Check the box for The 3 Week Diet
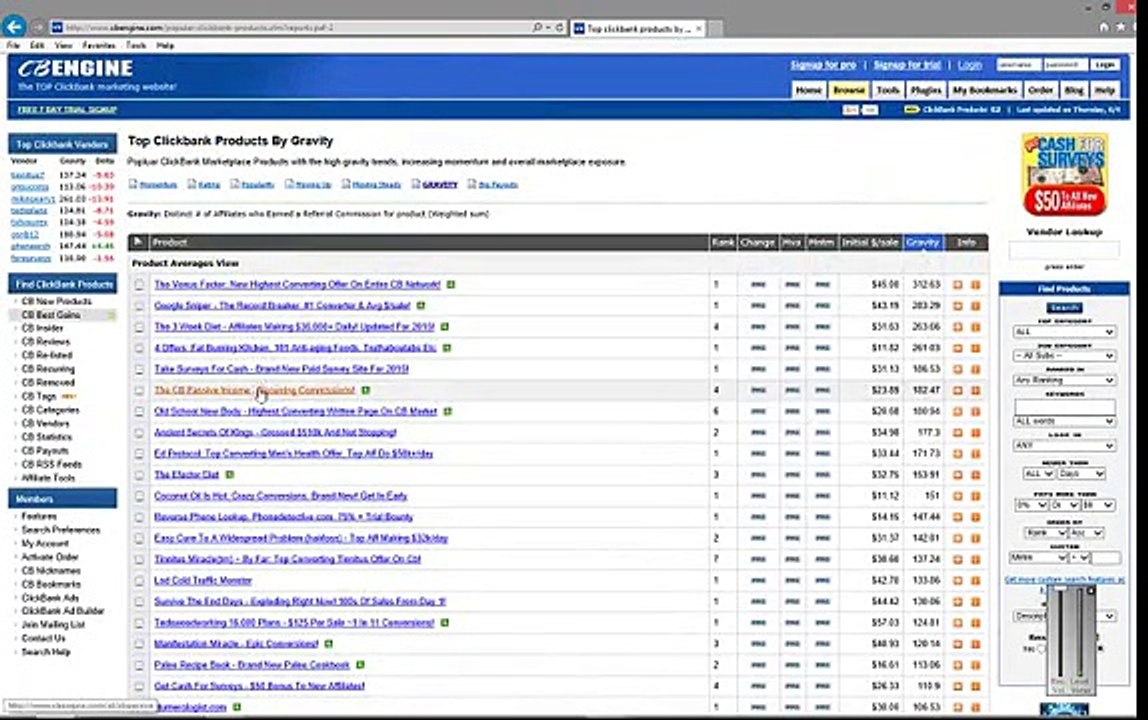Image resolution: width=1148 pixels, height=720 pixels. pyautogui.click(x=139, y=327)
